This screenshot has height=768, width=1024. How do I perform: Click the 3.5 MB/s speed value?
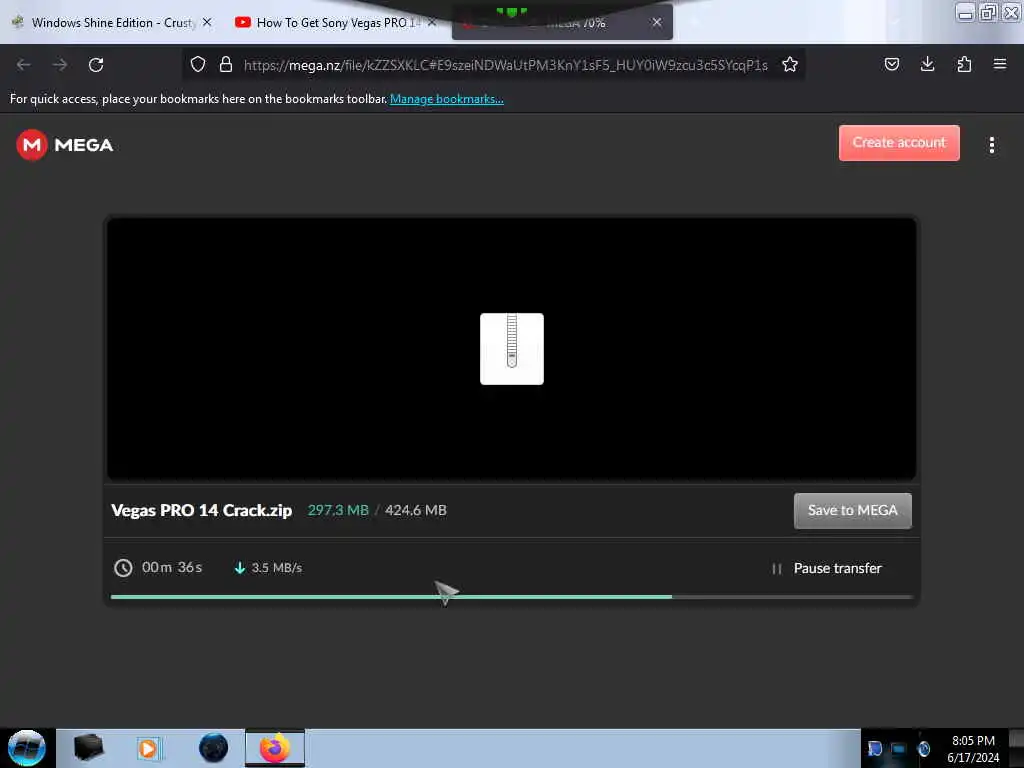277,568
